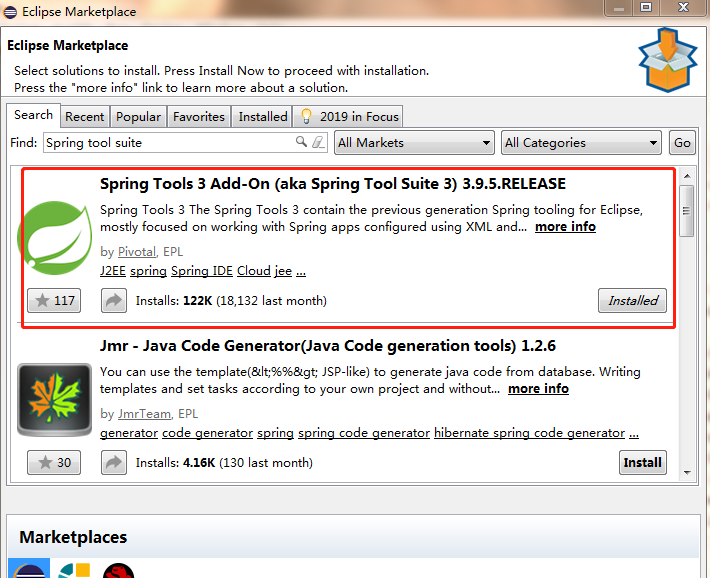
Task: Click the Spring IDE tag link
Action: tap(202, 271)
